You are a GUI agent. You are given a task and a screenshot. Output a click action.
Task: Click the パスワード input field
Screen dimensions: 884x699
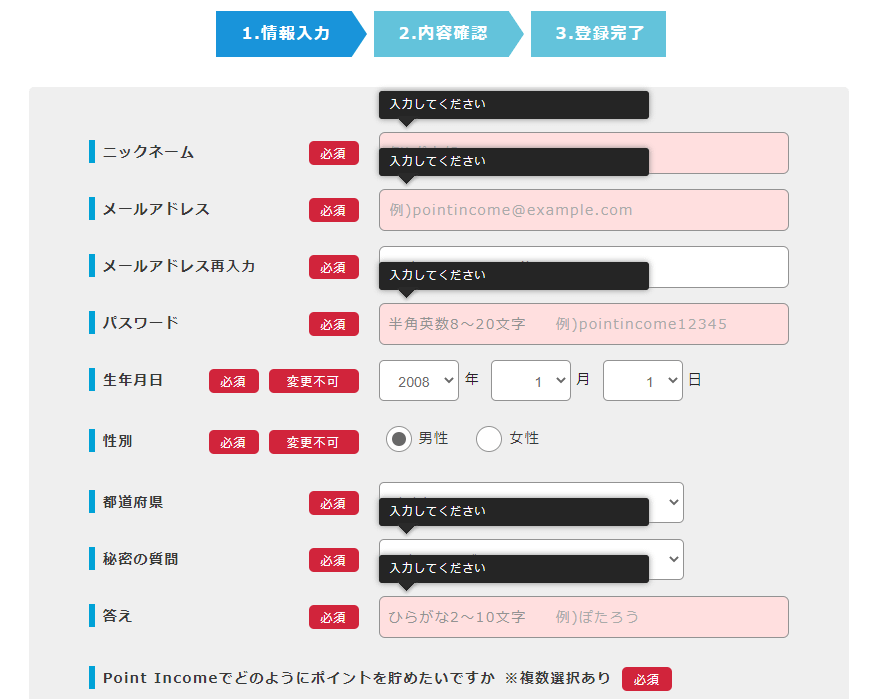click(583, 323)
